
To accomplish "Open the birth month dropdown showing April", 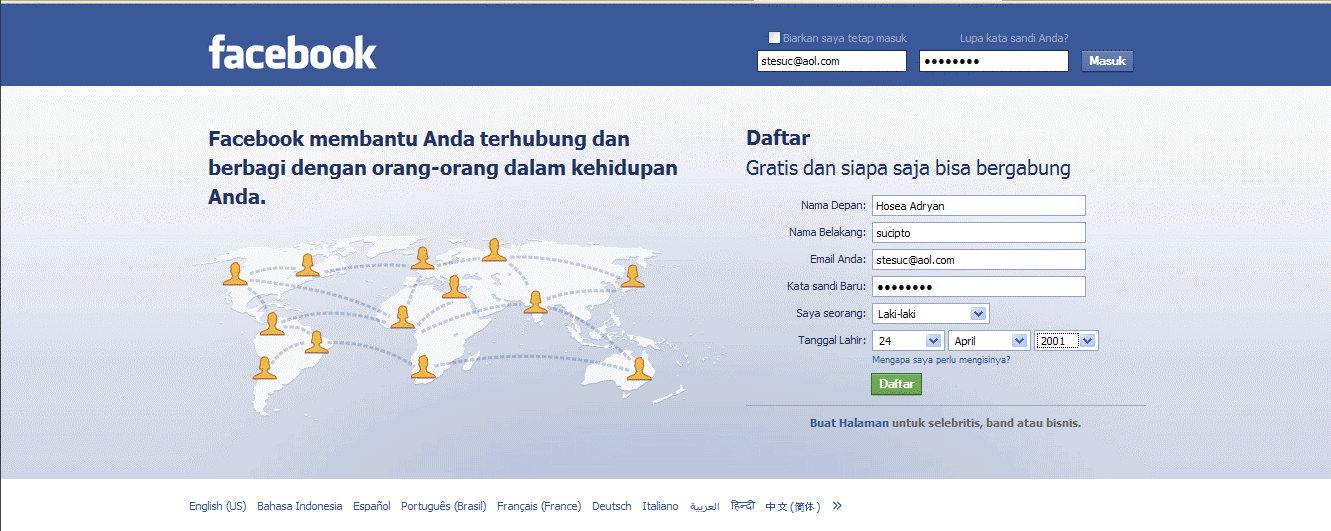I will click(989, 341).
